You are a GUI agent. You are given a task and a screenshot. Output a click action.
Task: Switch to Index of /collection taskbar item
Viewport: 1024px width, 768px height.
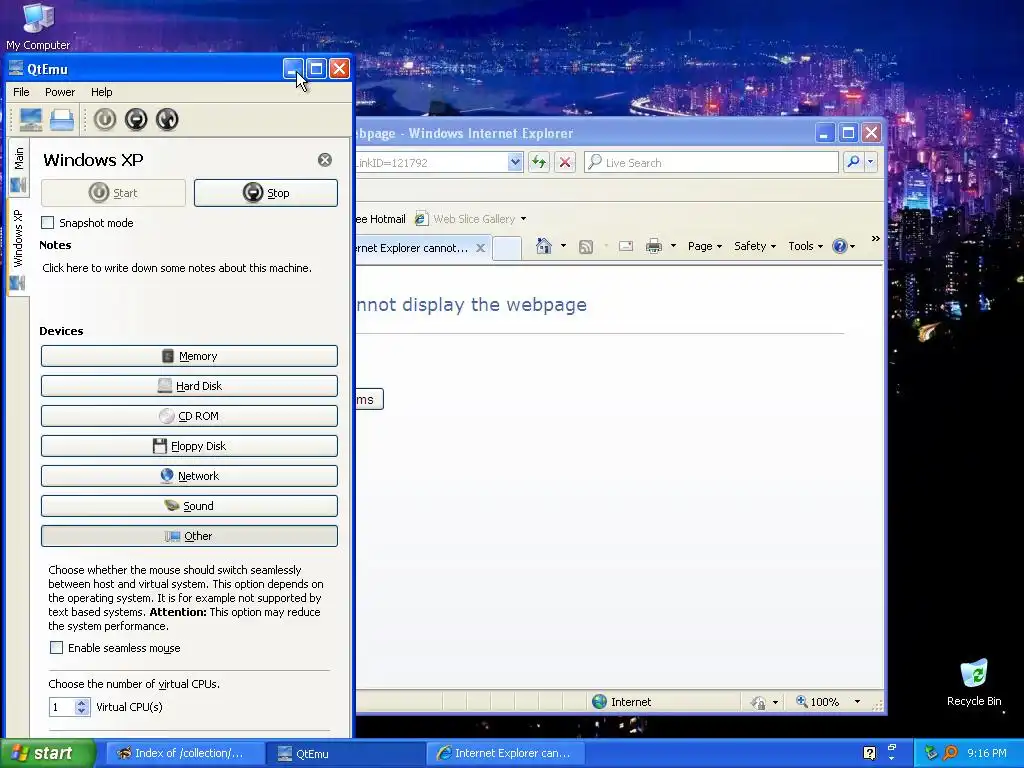[x=184, y=754]
